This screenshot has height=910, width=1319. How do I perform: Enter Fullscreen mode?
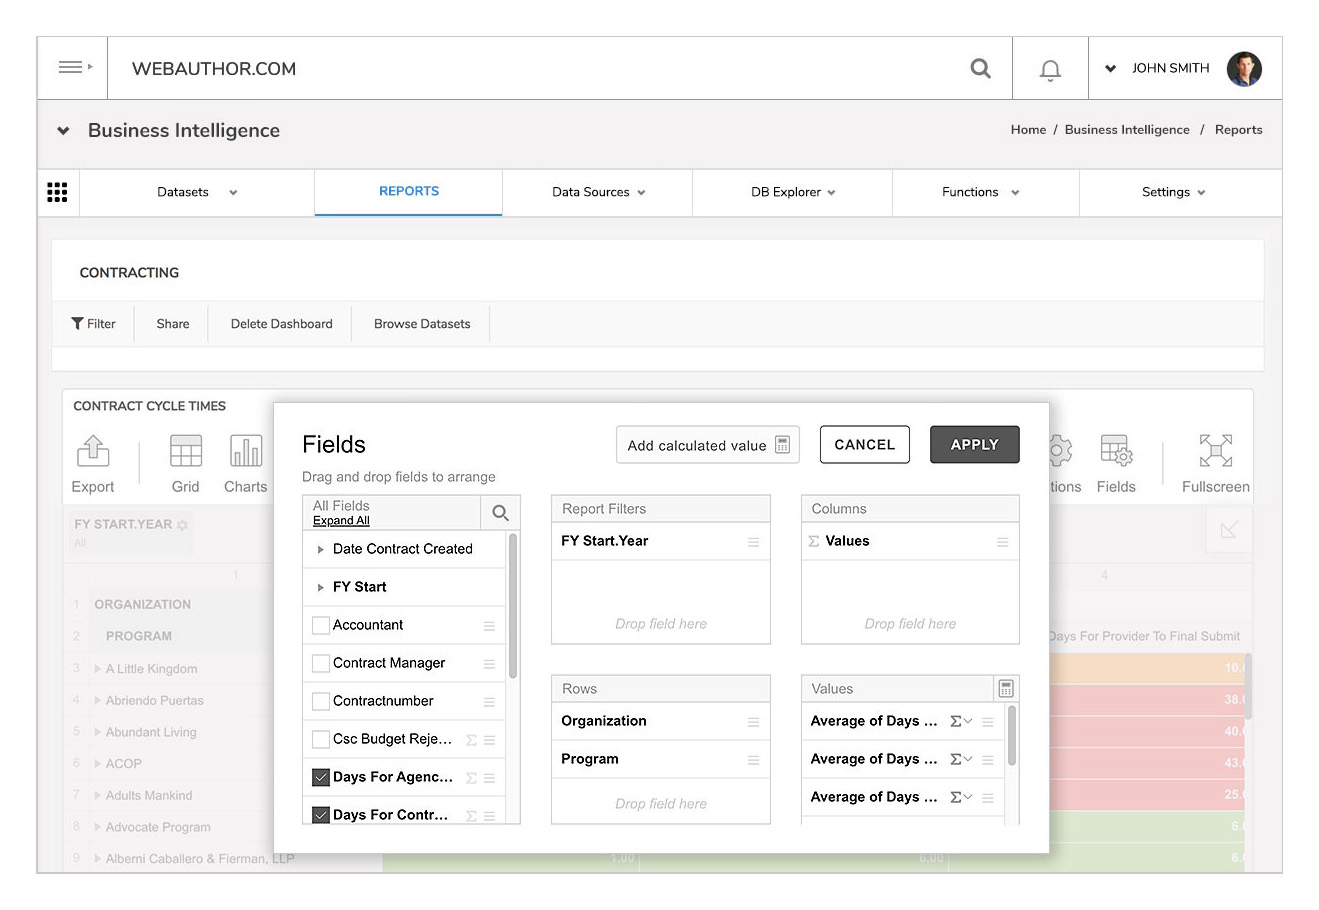1215,452
